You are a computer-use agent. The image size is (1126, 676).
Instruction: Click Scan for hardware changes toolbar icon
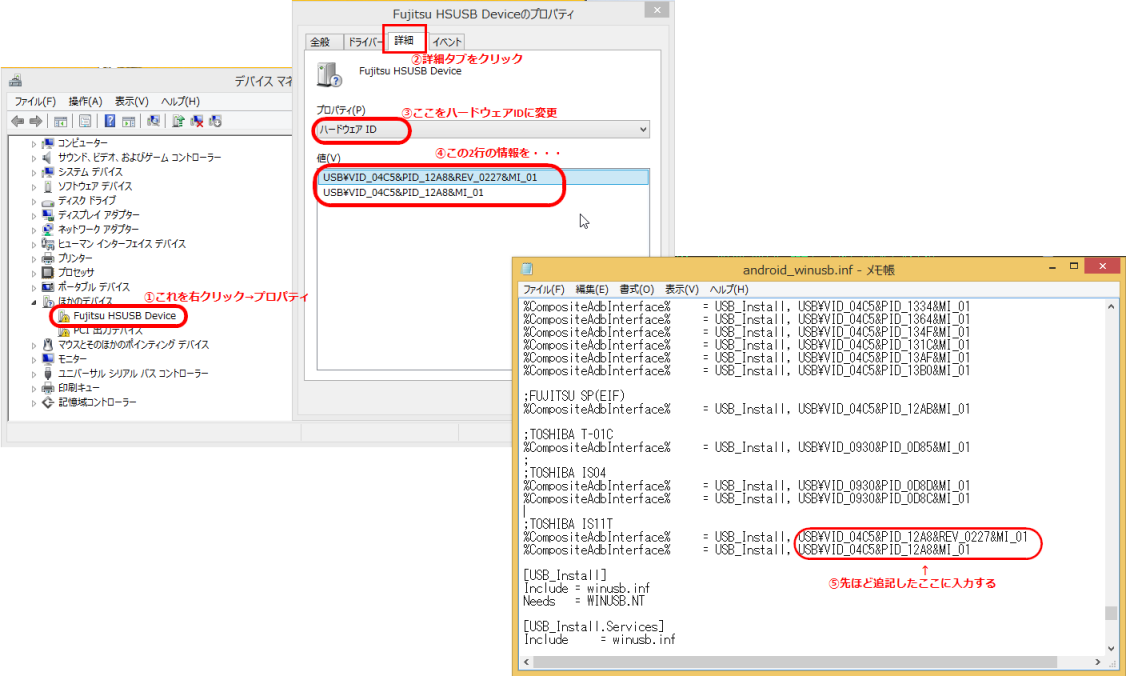[x=153, y=121]
